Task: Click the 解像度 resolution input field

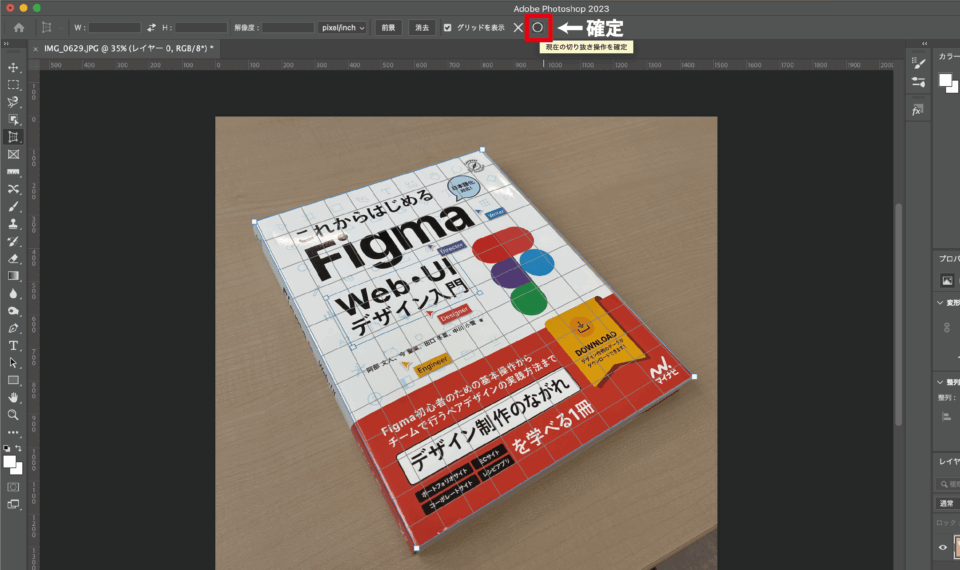Action: [288, 28]
